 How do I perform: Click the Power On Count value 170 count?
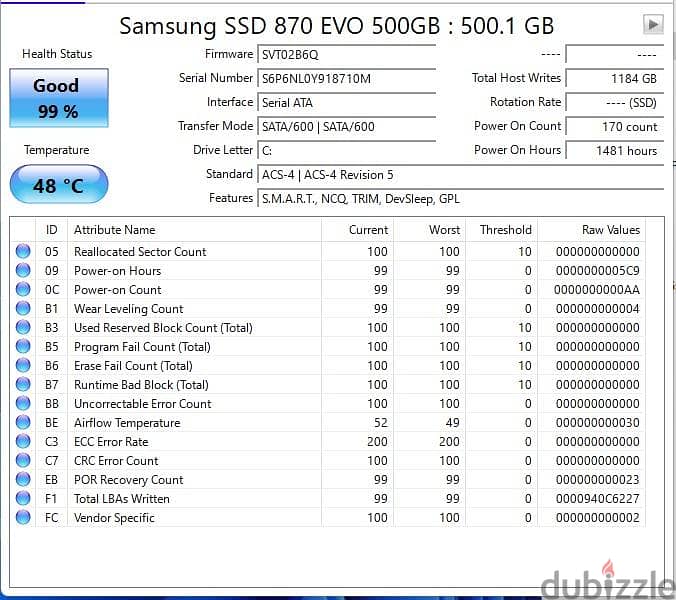(x=614, y=127)
